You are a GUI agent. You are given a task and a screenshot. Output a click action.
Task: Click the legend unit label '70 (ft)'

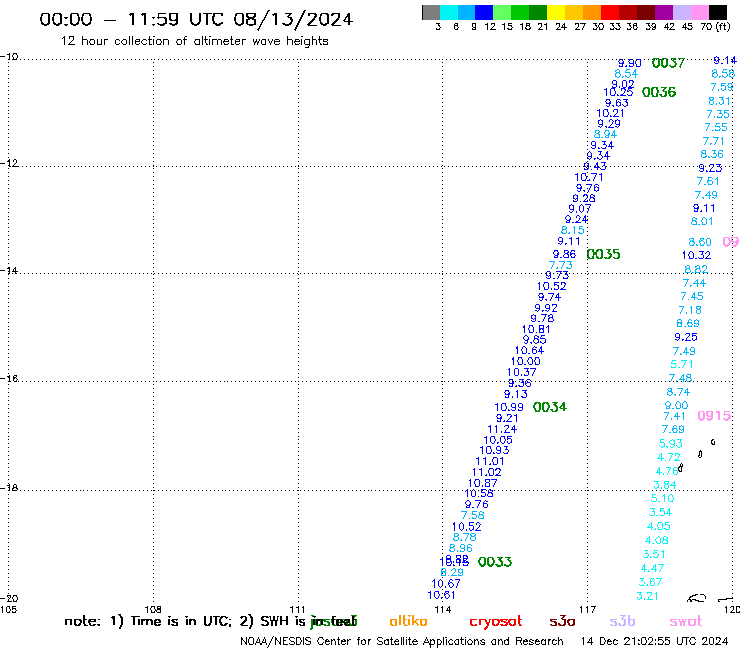[x=715, y=26]
